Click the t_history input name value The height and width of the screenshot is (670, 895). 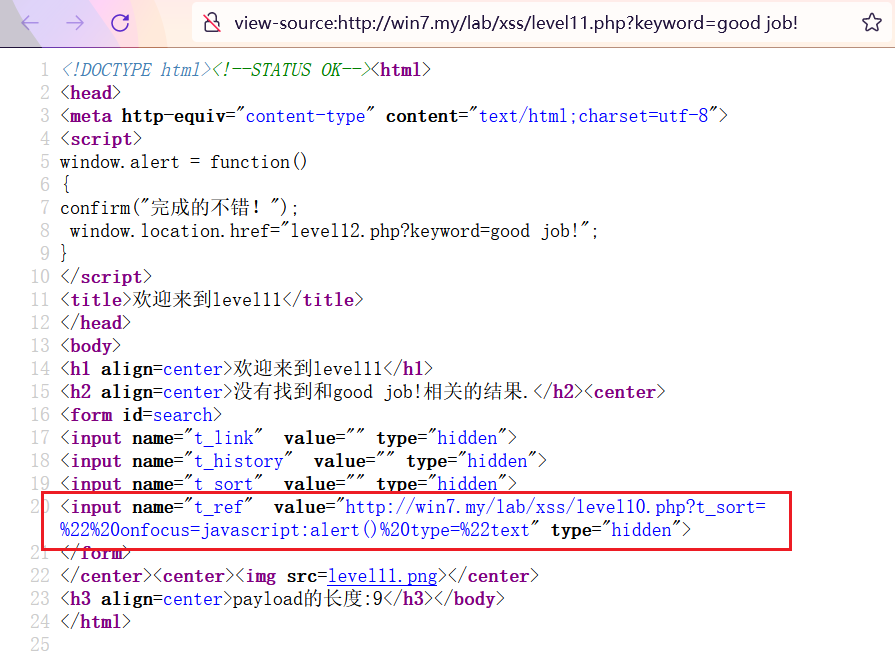pyautogui.click(x=238, y=461)
